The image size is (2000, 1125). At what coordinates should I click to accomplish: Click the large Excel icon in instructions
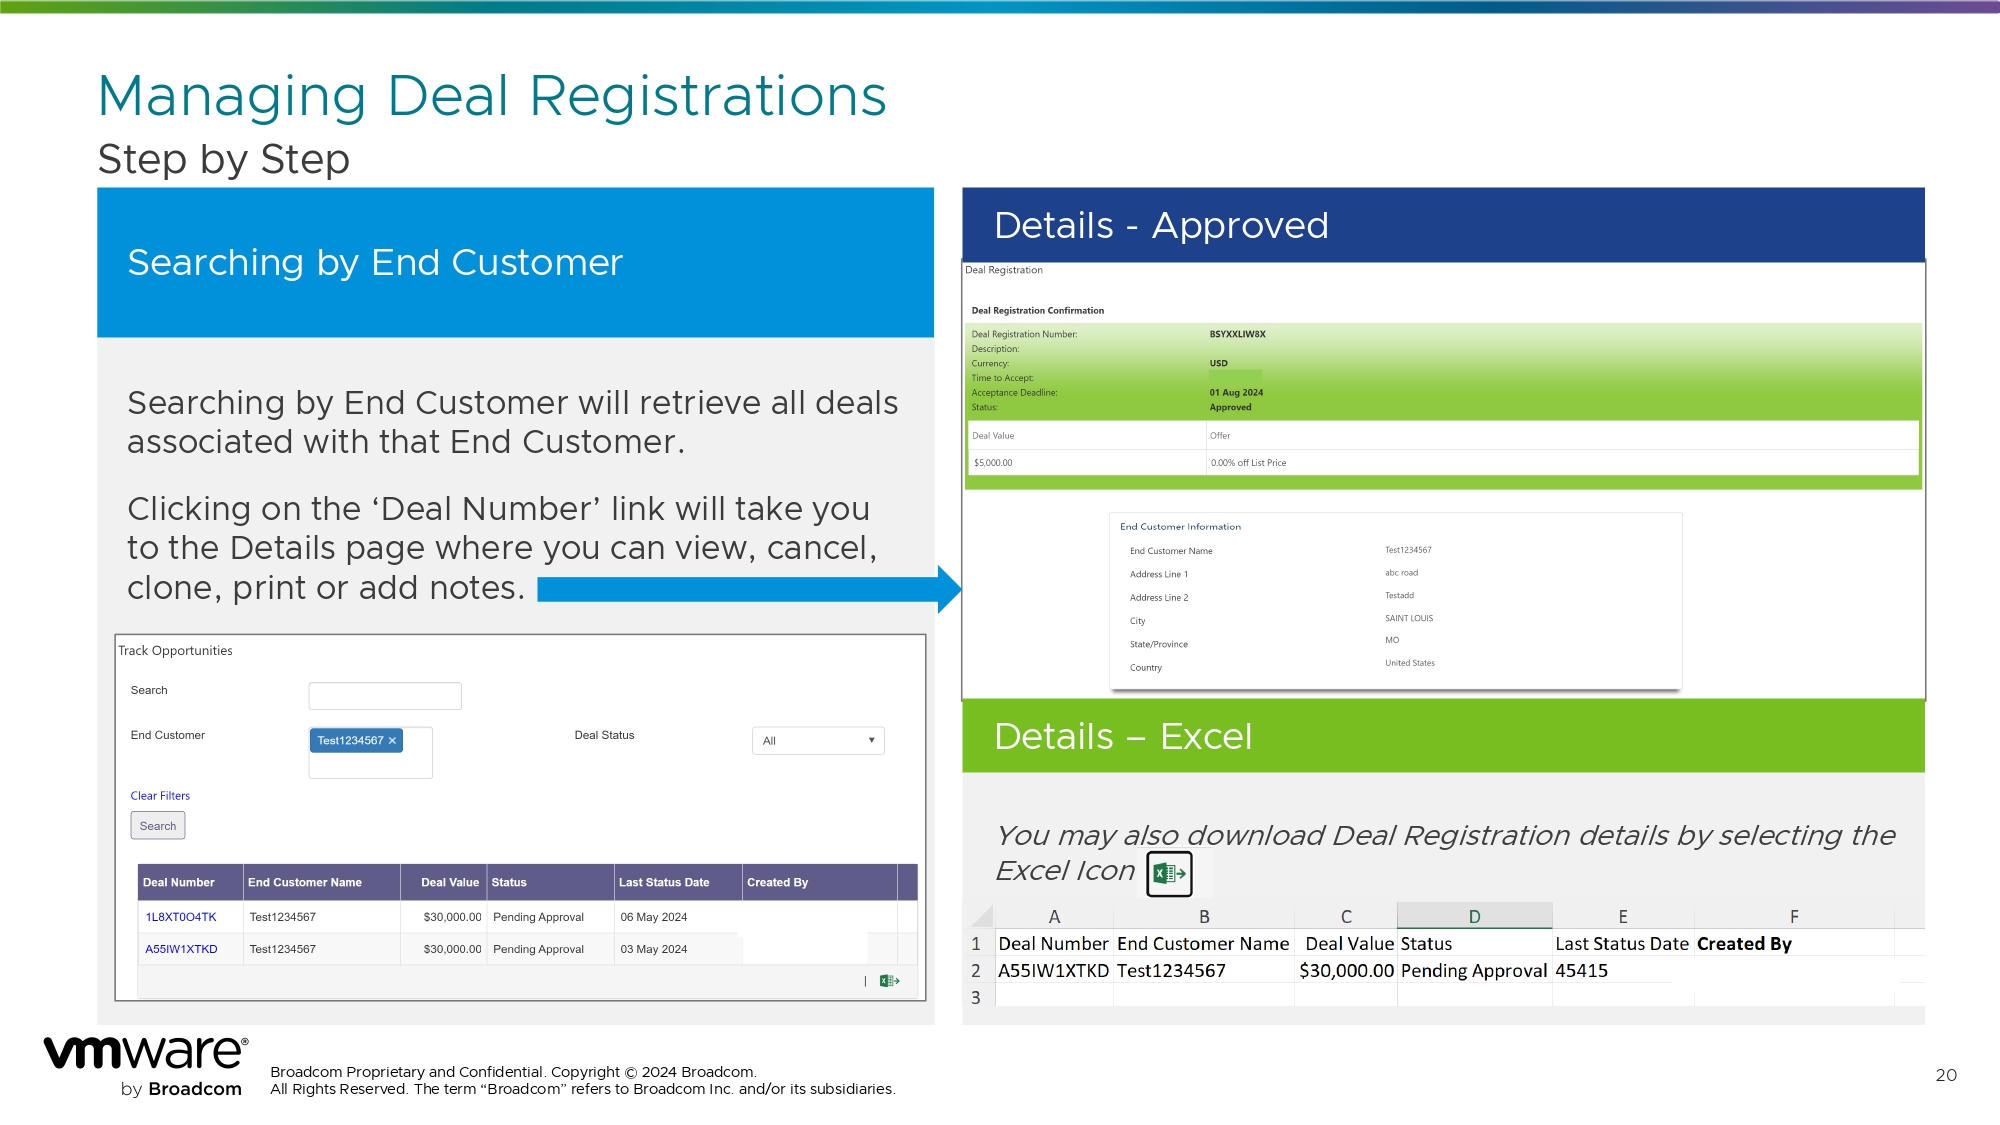click(1169, 874)
